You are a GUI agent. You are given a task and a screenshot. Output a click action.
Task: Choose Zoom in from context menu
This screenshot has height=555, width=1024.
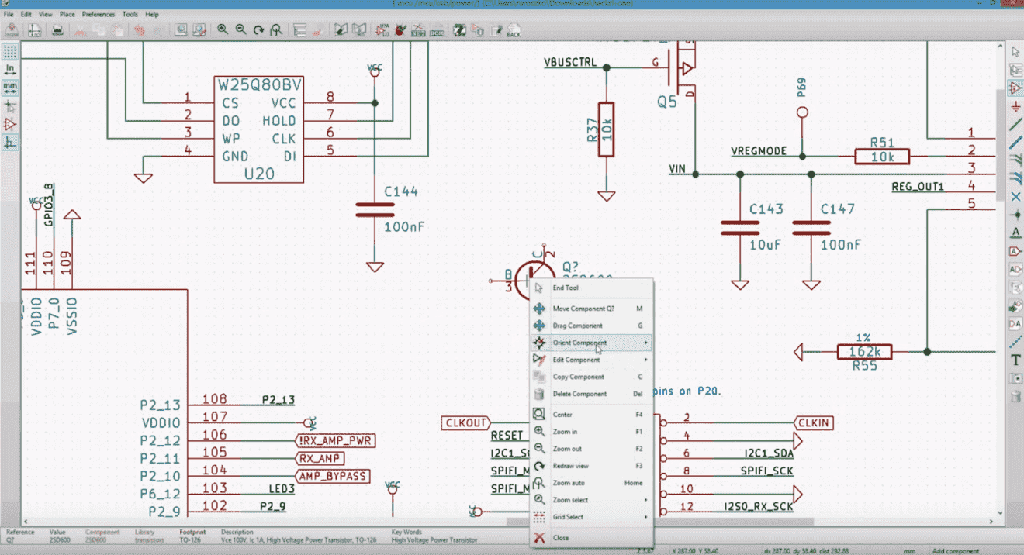click(592, 432)
